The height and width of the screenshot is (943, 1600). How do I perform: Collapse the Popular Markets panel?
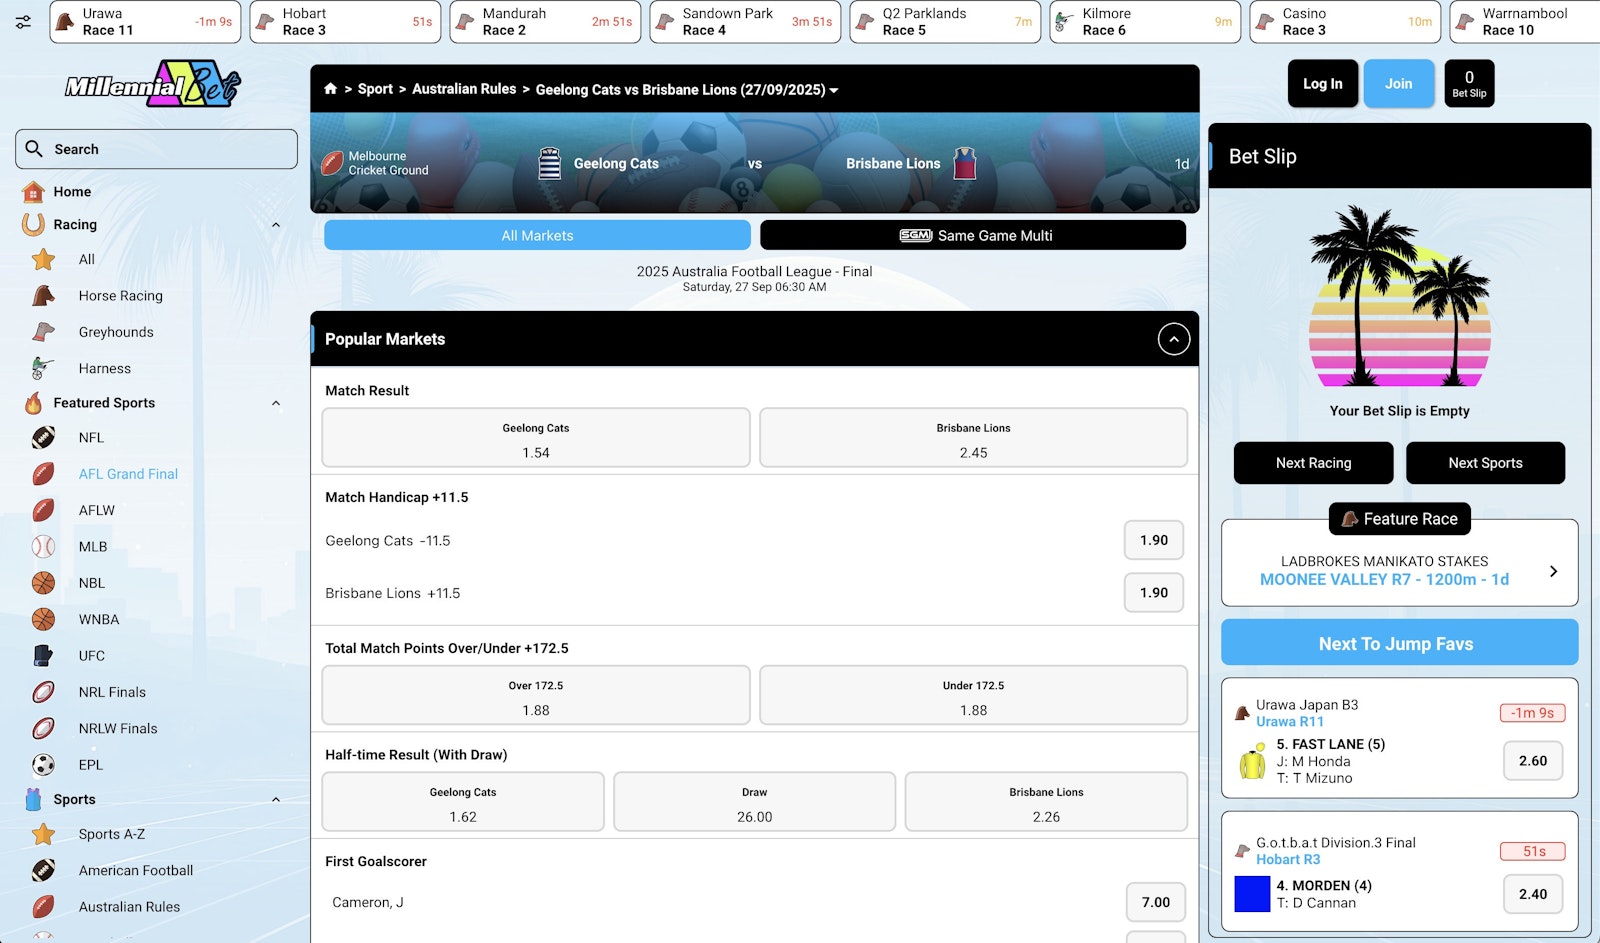pos(1173,339)
